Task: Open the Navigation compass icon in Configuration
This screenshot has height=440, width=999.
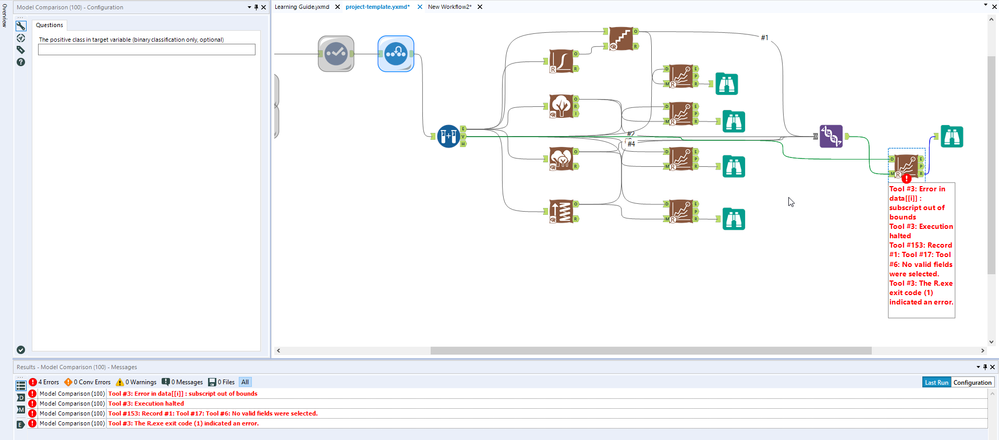Action: tap(20, 38)
